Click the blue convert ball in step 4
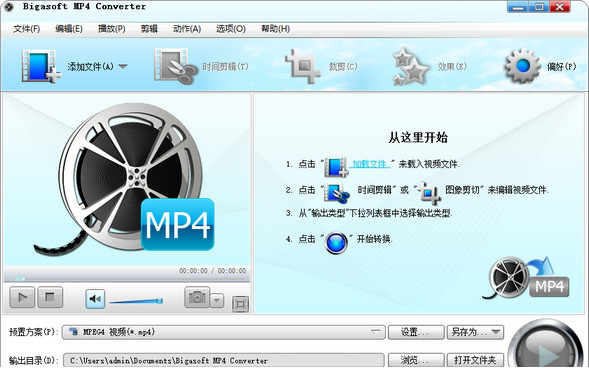This screenshot has width=589, height=381. [336, 242]
